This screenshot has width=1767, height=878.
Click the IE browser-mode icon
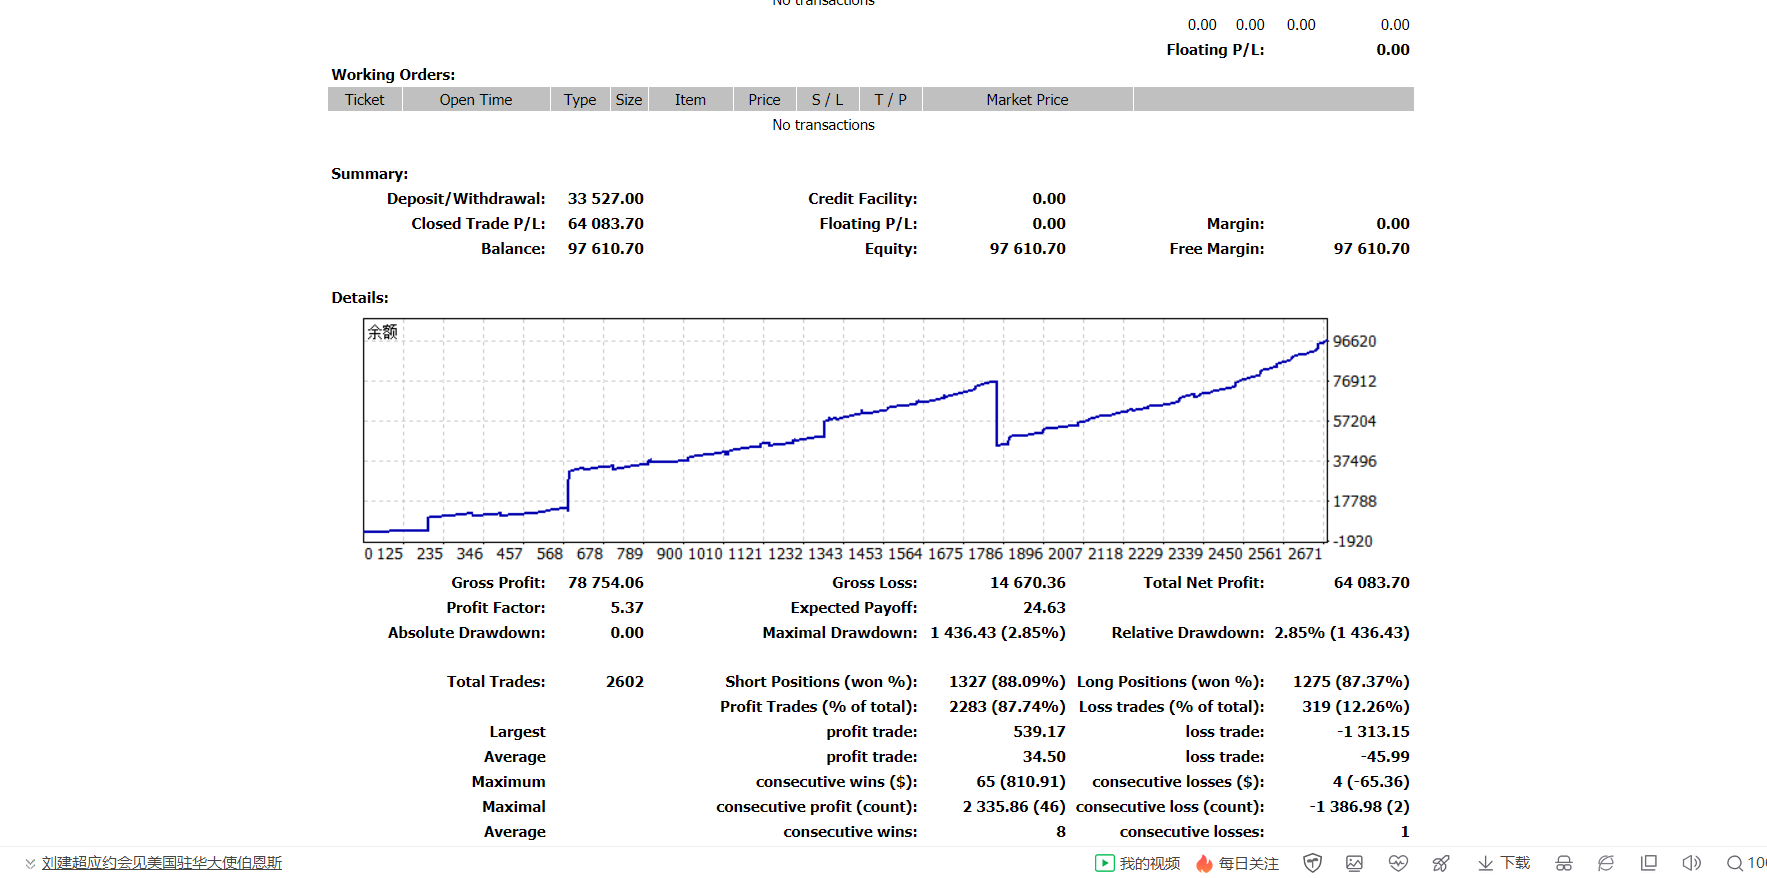pyautogui.click(x=1606, y=863)
